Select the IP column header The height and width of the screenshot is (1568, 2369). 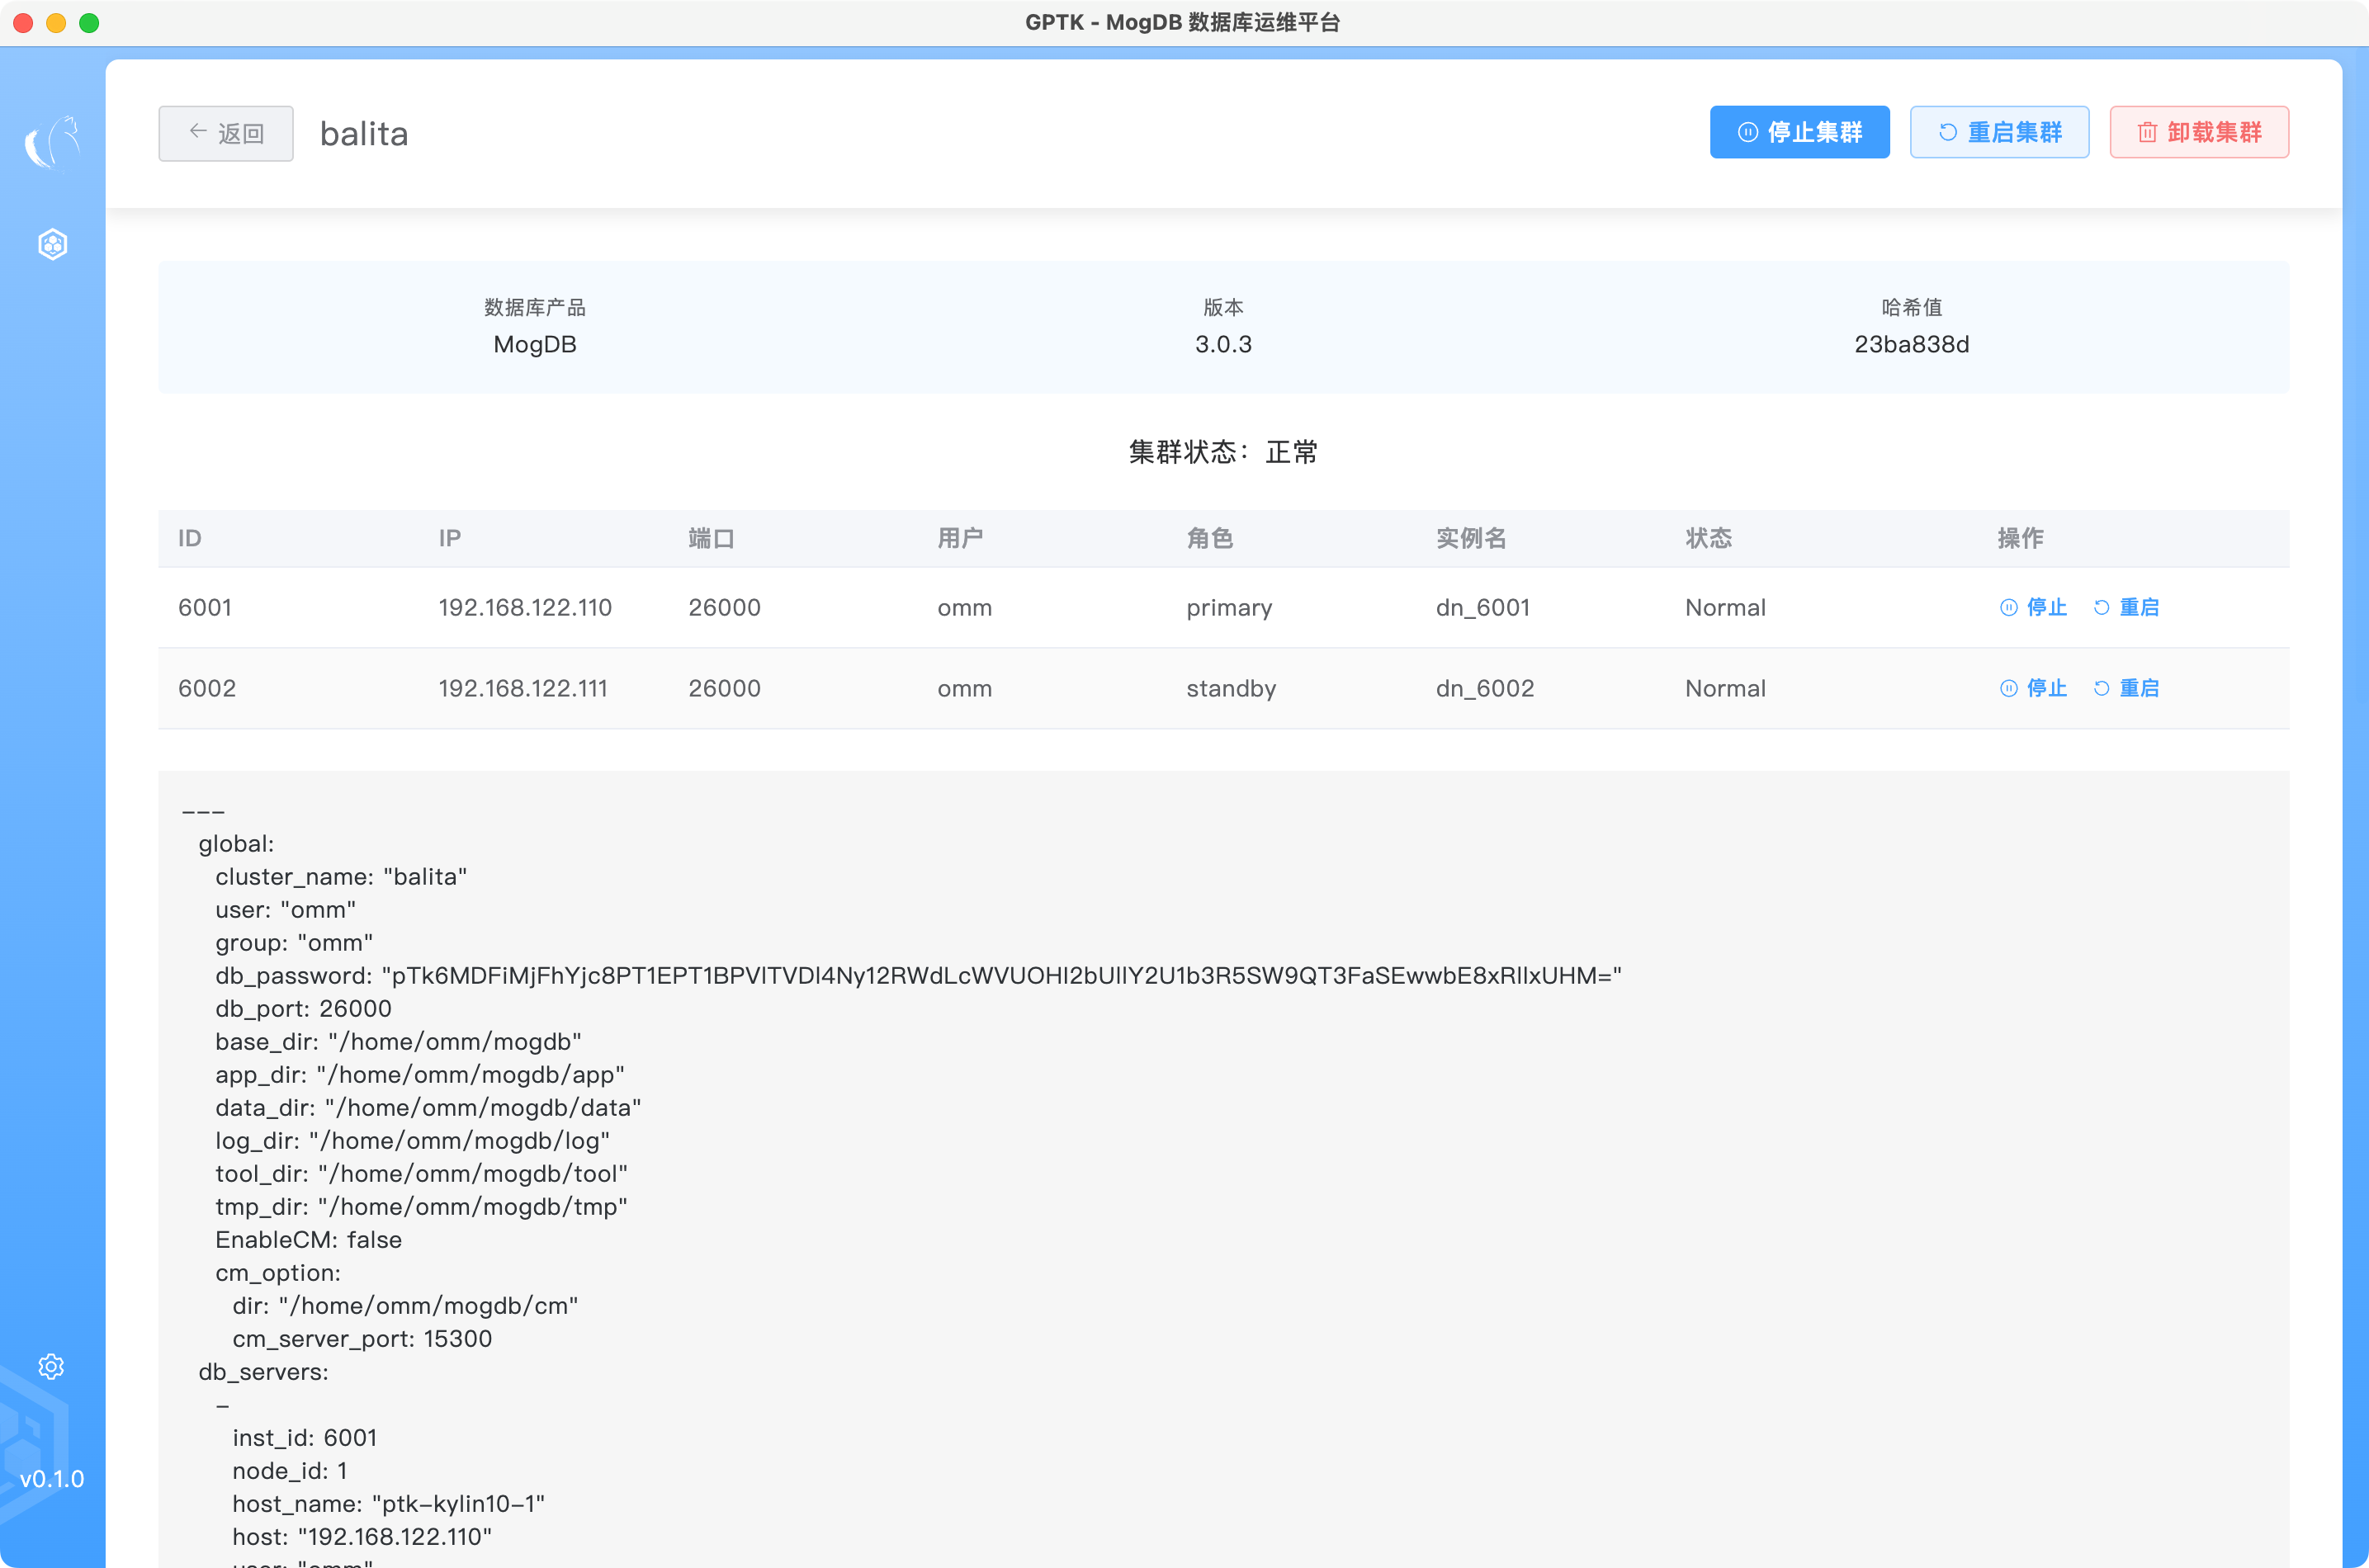tap(450, 538)
